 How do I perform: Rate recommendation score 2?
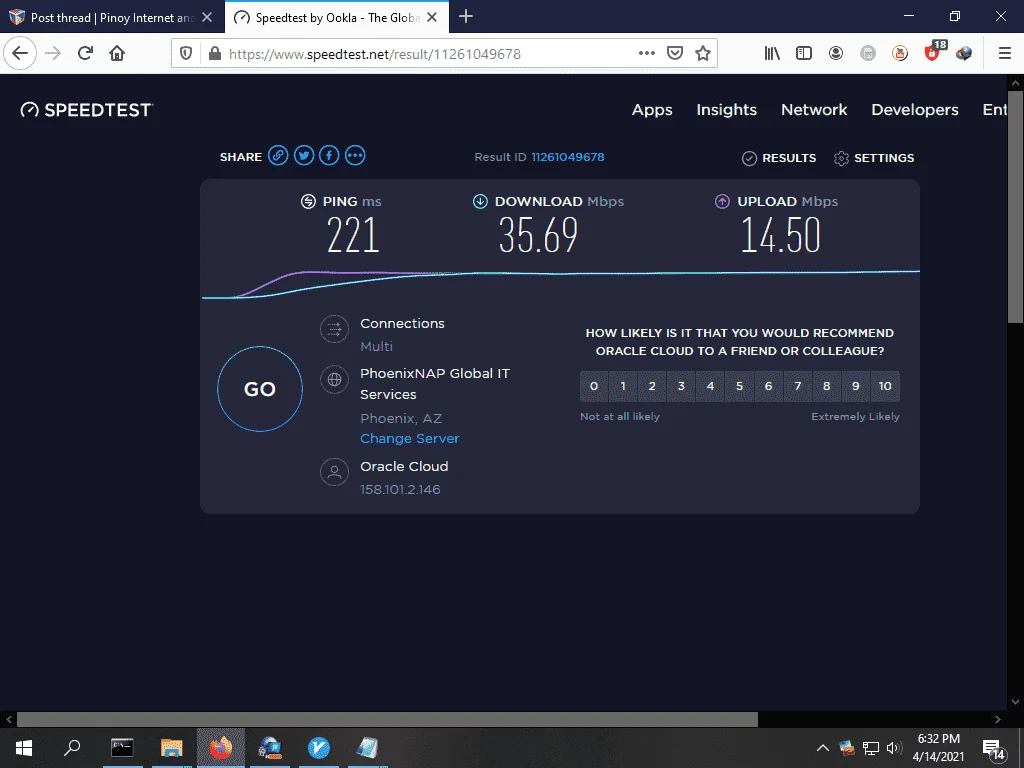[652, 386]
